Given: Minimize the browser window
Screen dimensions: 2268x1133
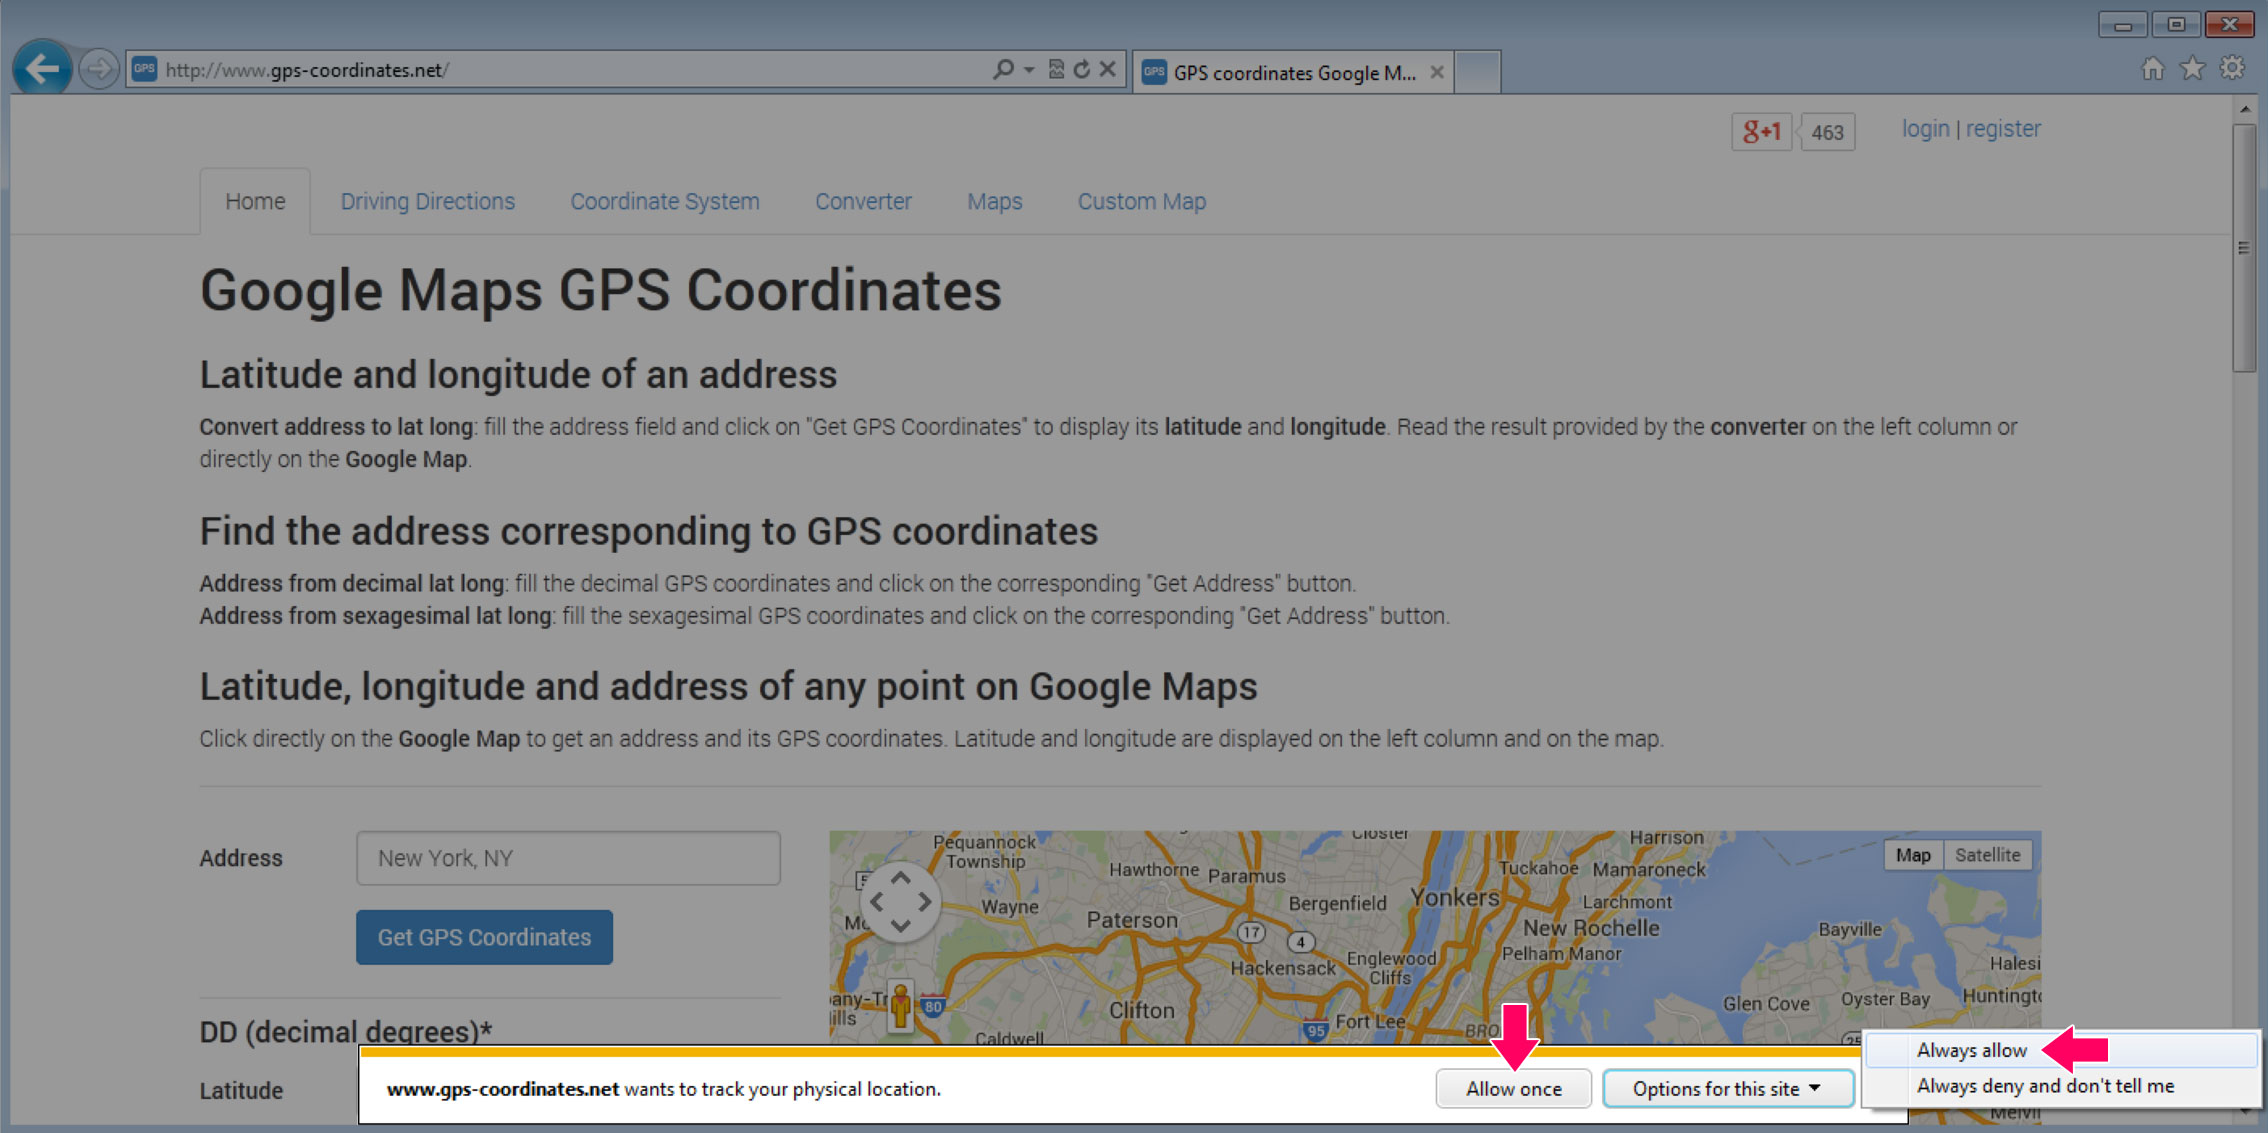Looking at the screenshot, I should click(2123, 24).
